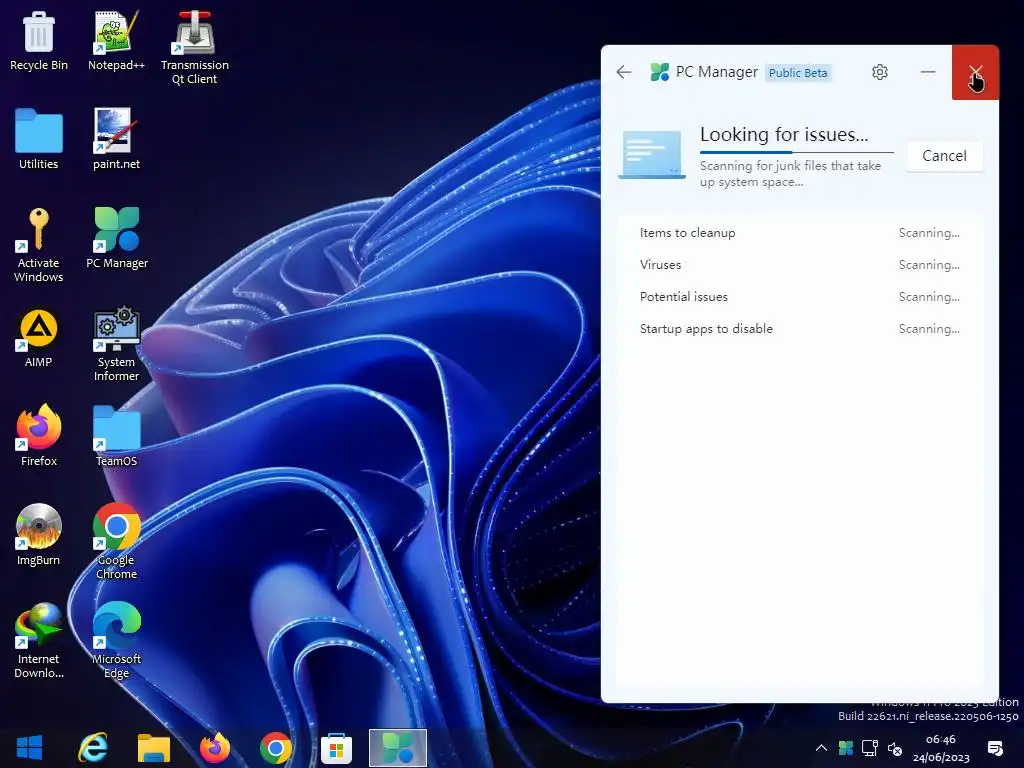Select the 'Viruses' scan row
Viewport: 1024px width, 768px height.
pyautogui.click(x=799, y=264)
